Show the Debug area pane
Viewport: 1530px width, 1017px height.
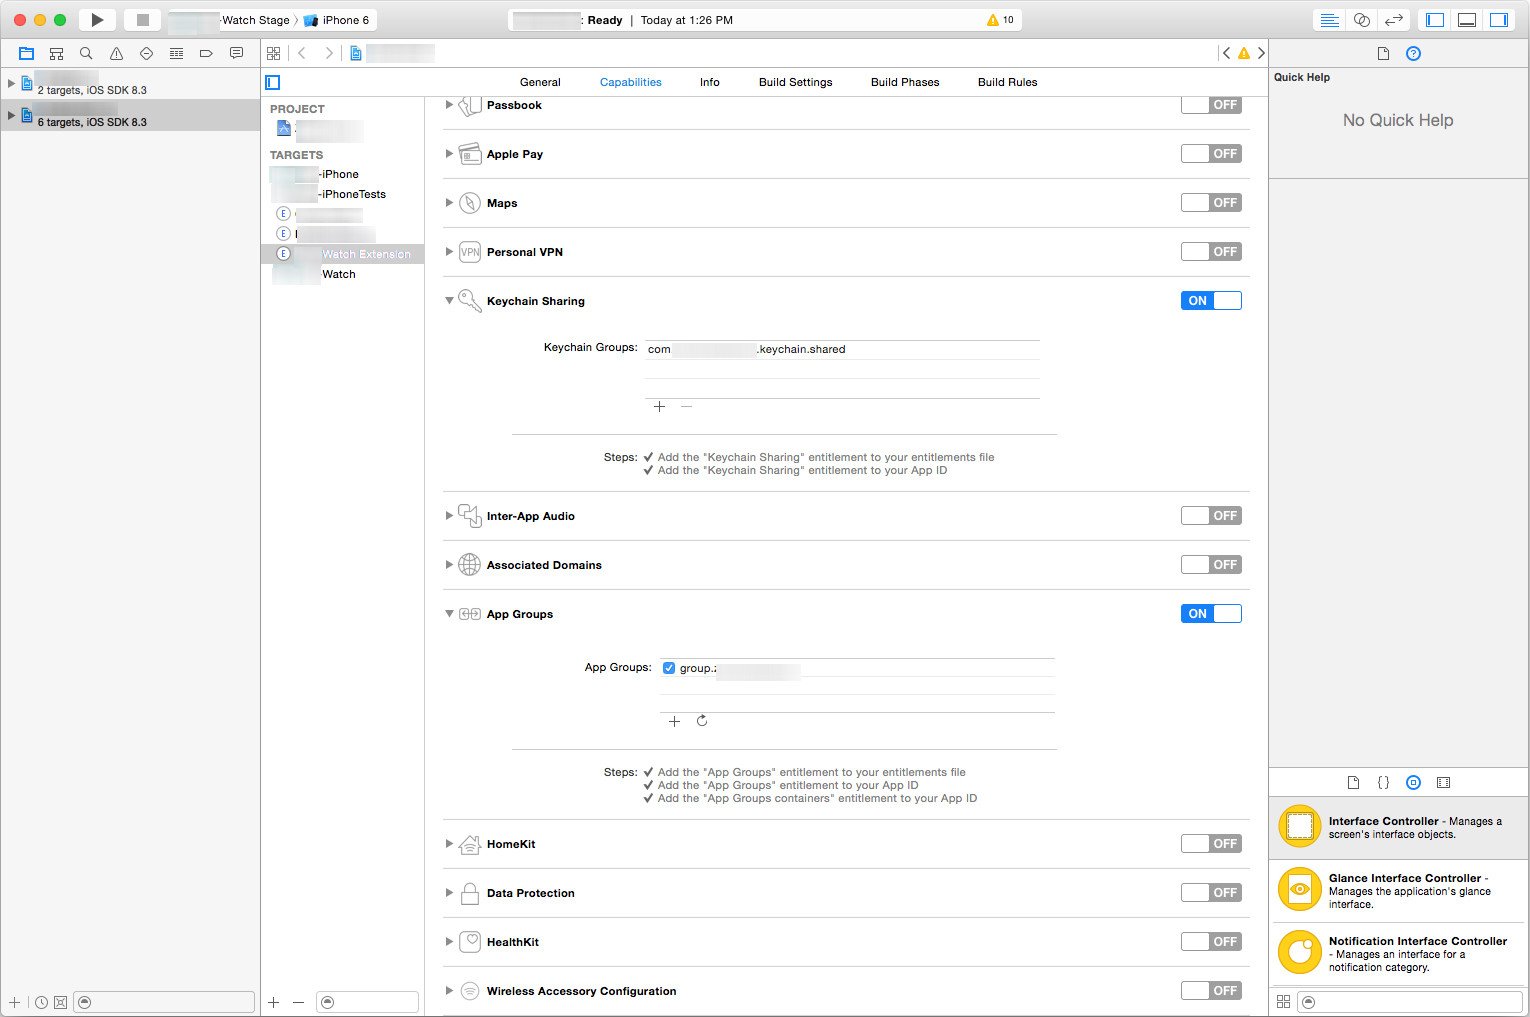1467,20
